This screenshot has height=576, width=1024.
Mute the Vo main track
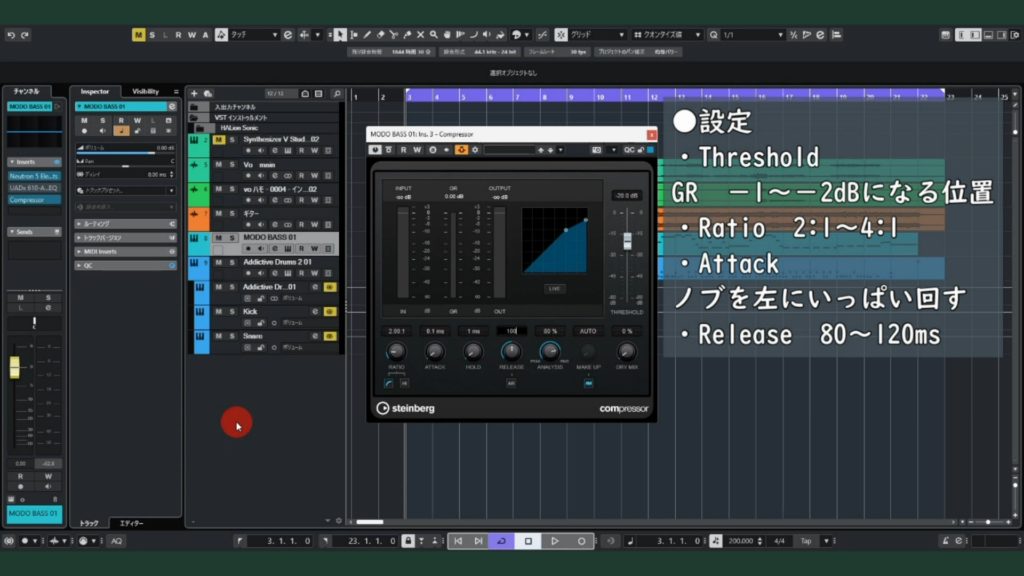[x=219, y=164]
